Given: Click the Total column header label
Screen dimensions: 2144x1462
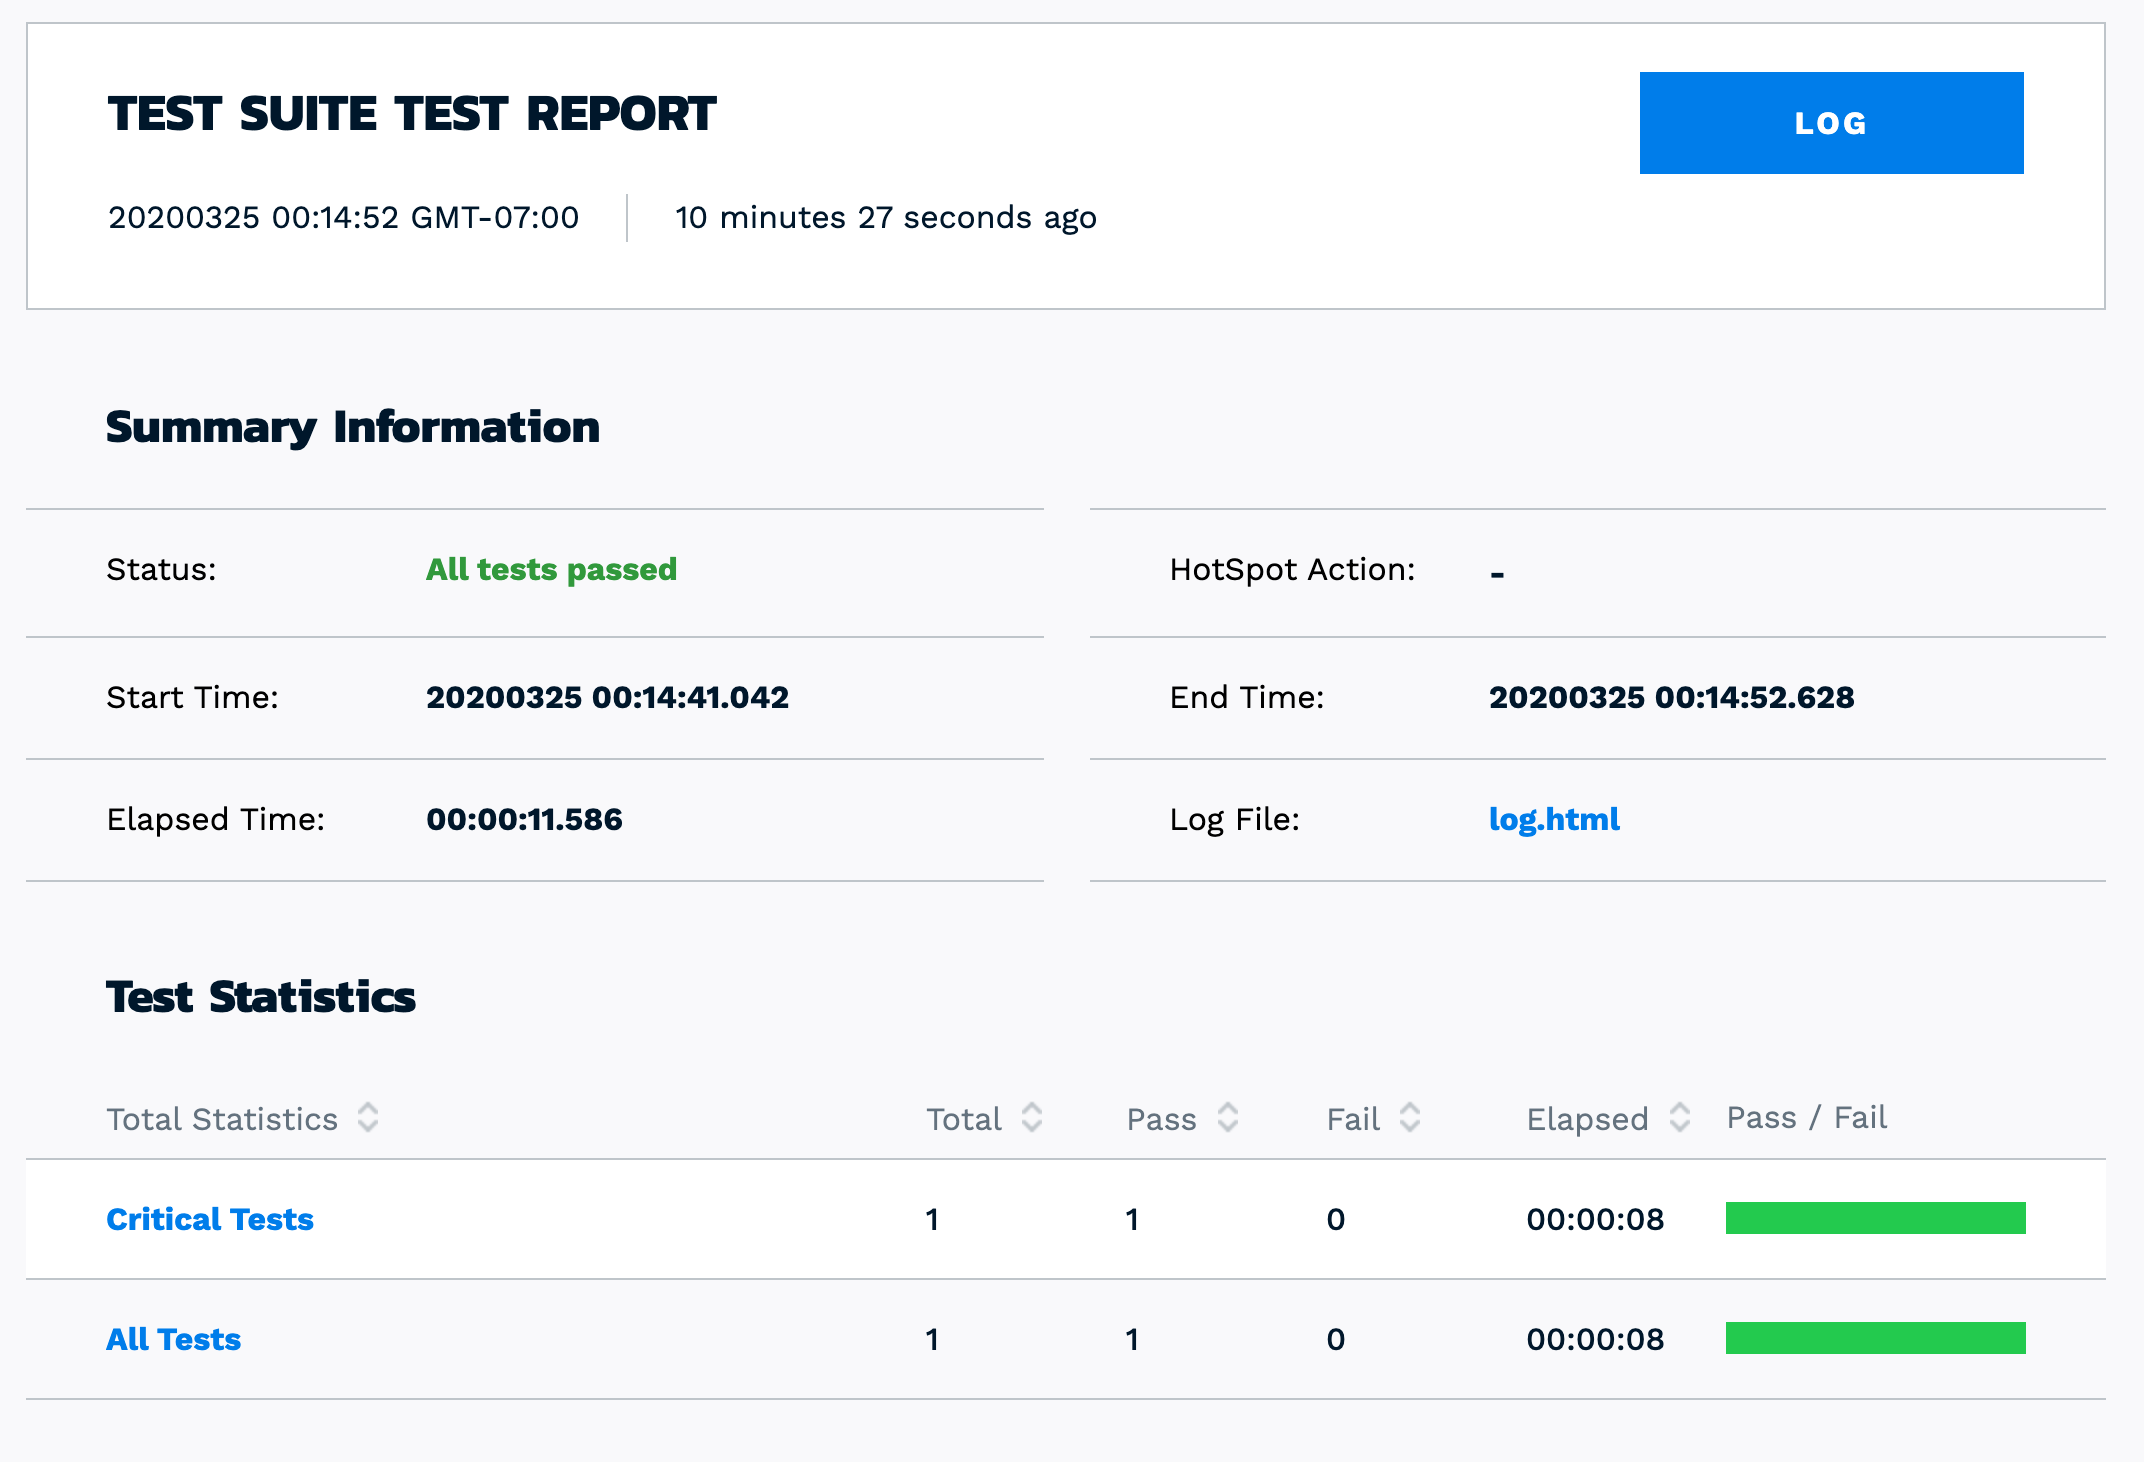Looking at the screenshot, I should click(x=963, y=1119).
